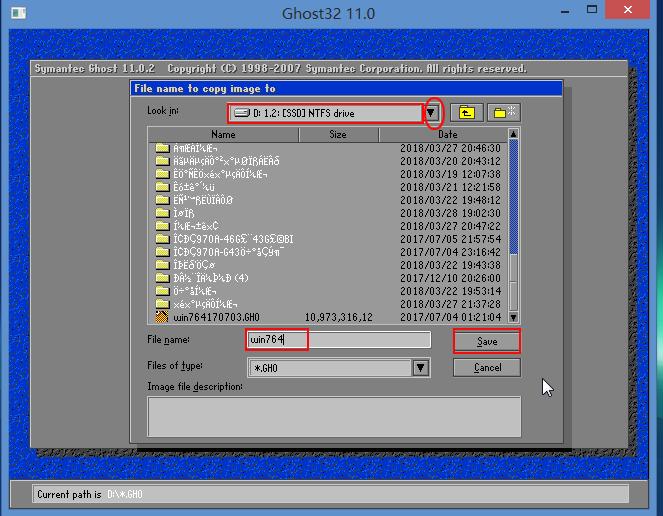Screen dimensions: 663x516
Task: Expand the Look in drive dropdown arrow
Action: tap(432, 113)
